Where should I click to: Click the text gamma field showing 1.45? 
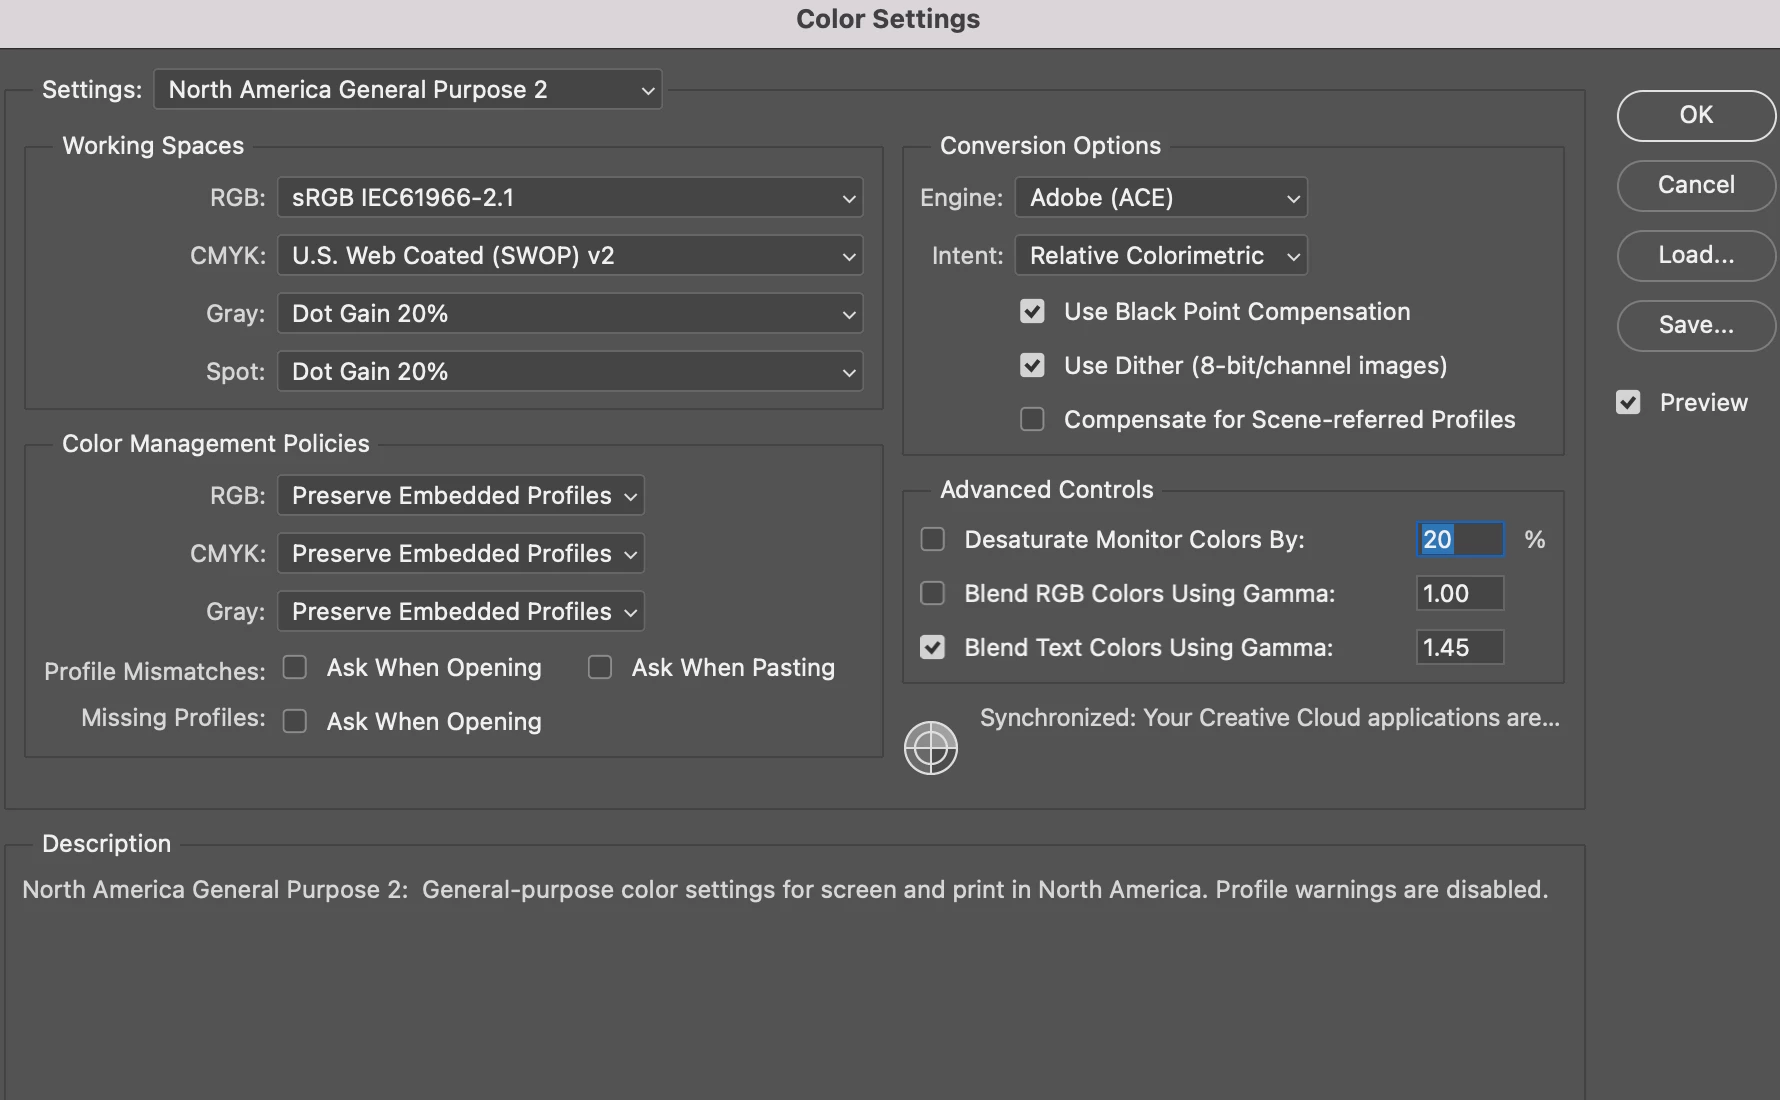(x=1460, y=648)
